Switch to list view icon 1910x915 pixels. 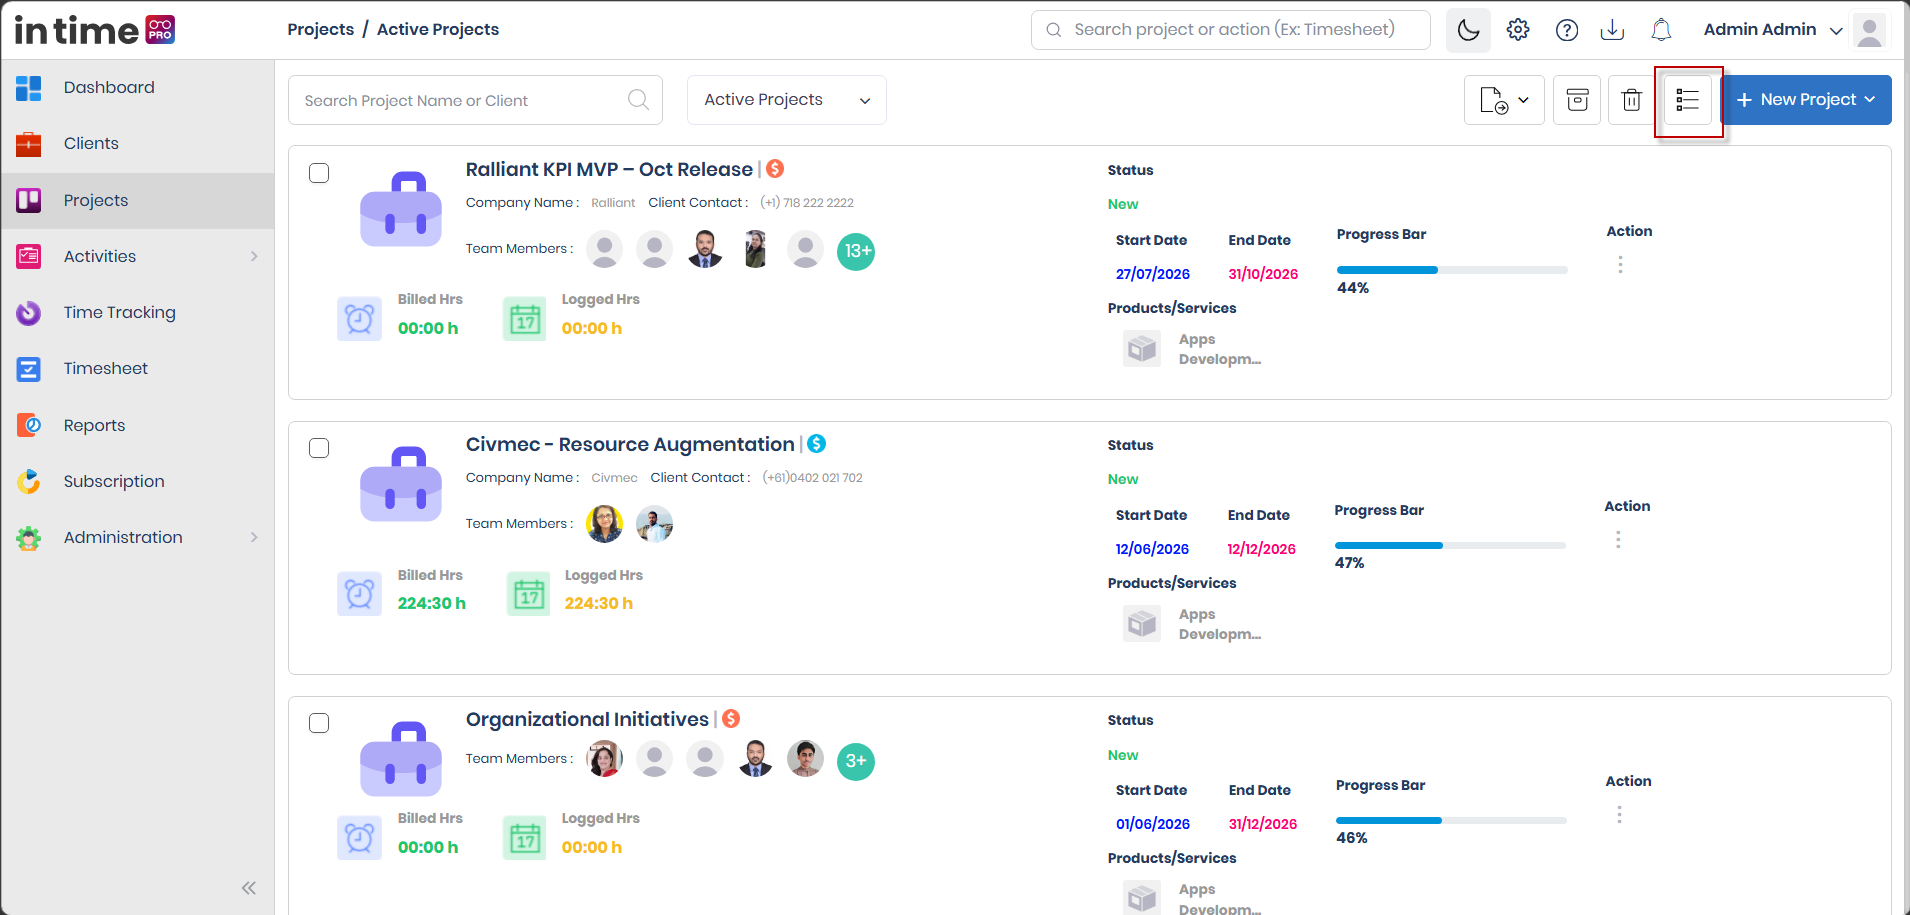(1688, 100)
